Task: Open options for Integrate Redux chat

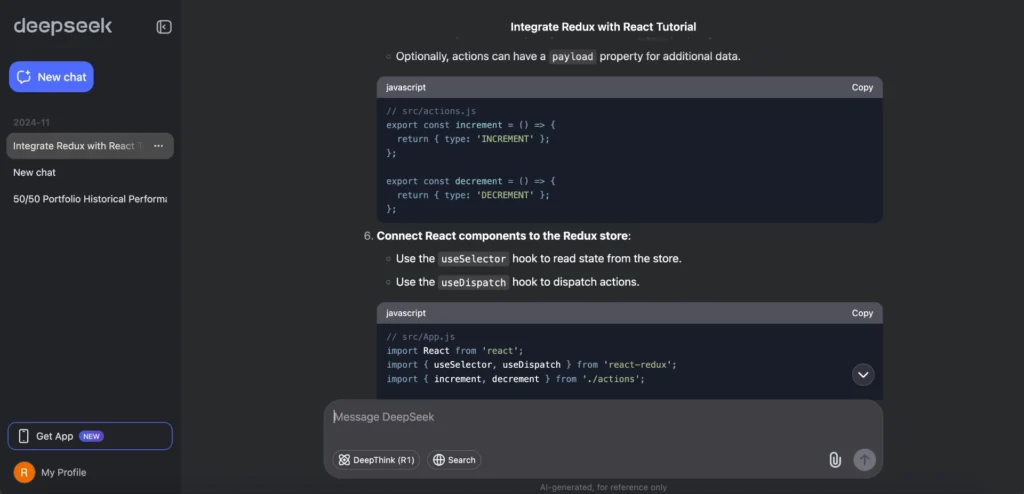Action: [158, 146]
